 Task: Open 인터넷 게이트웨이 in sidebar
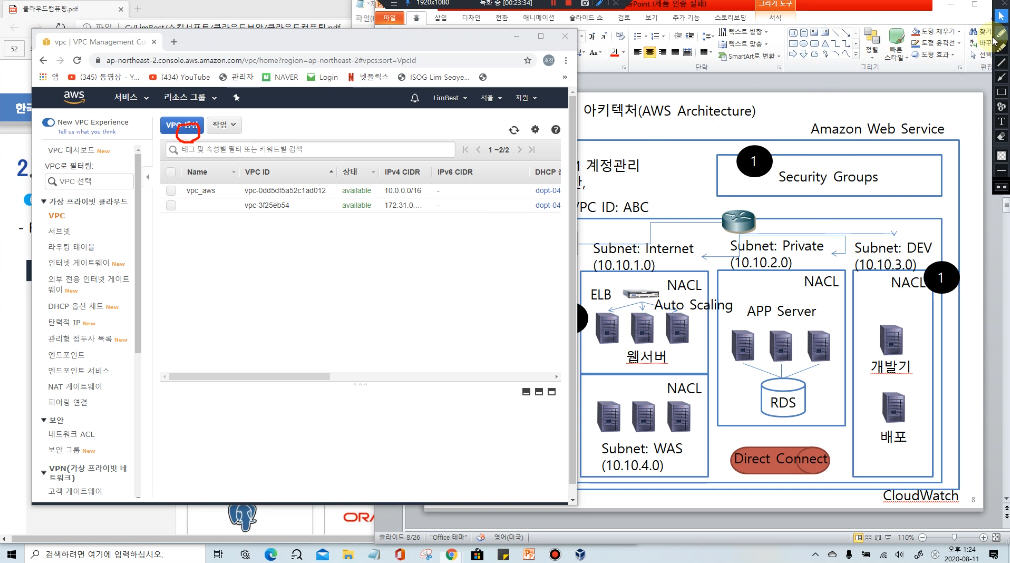[x=79, y=263]
